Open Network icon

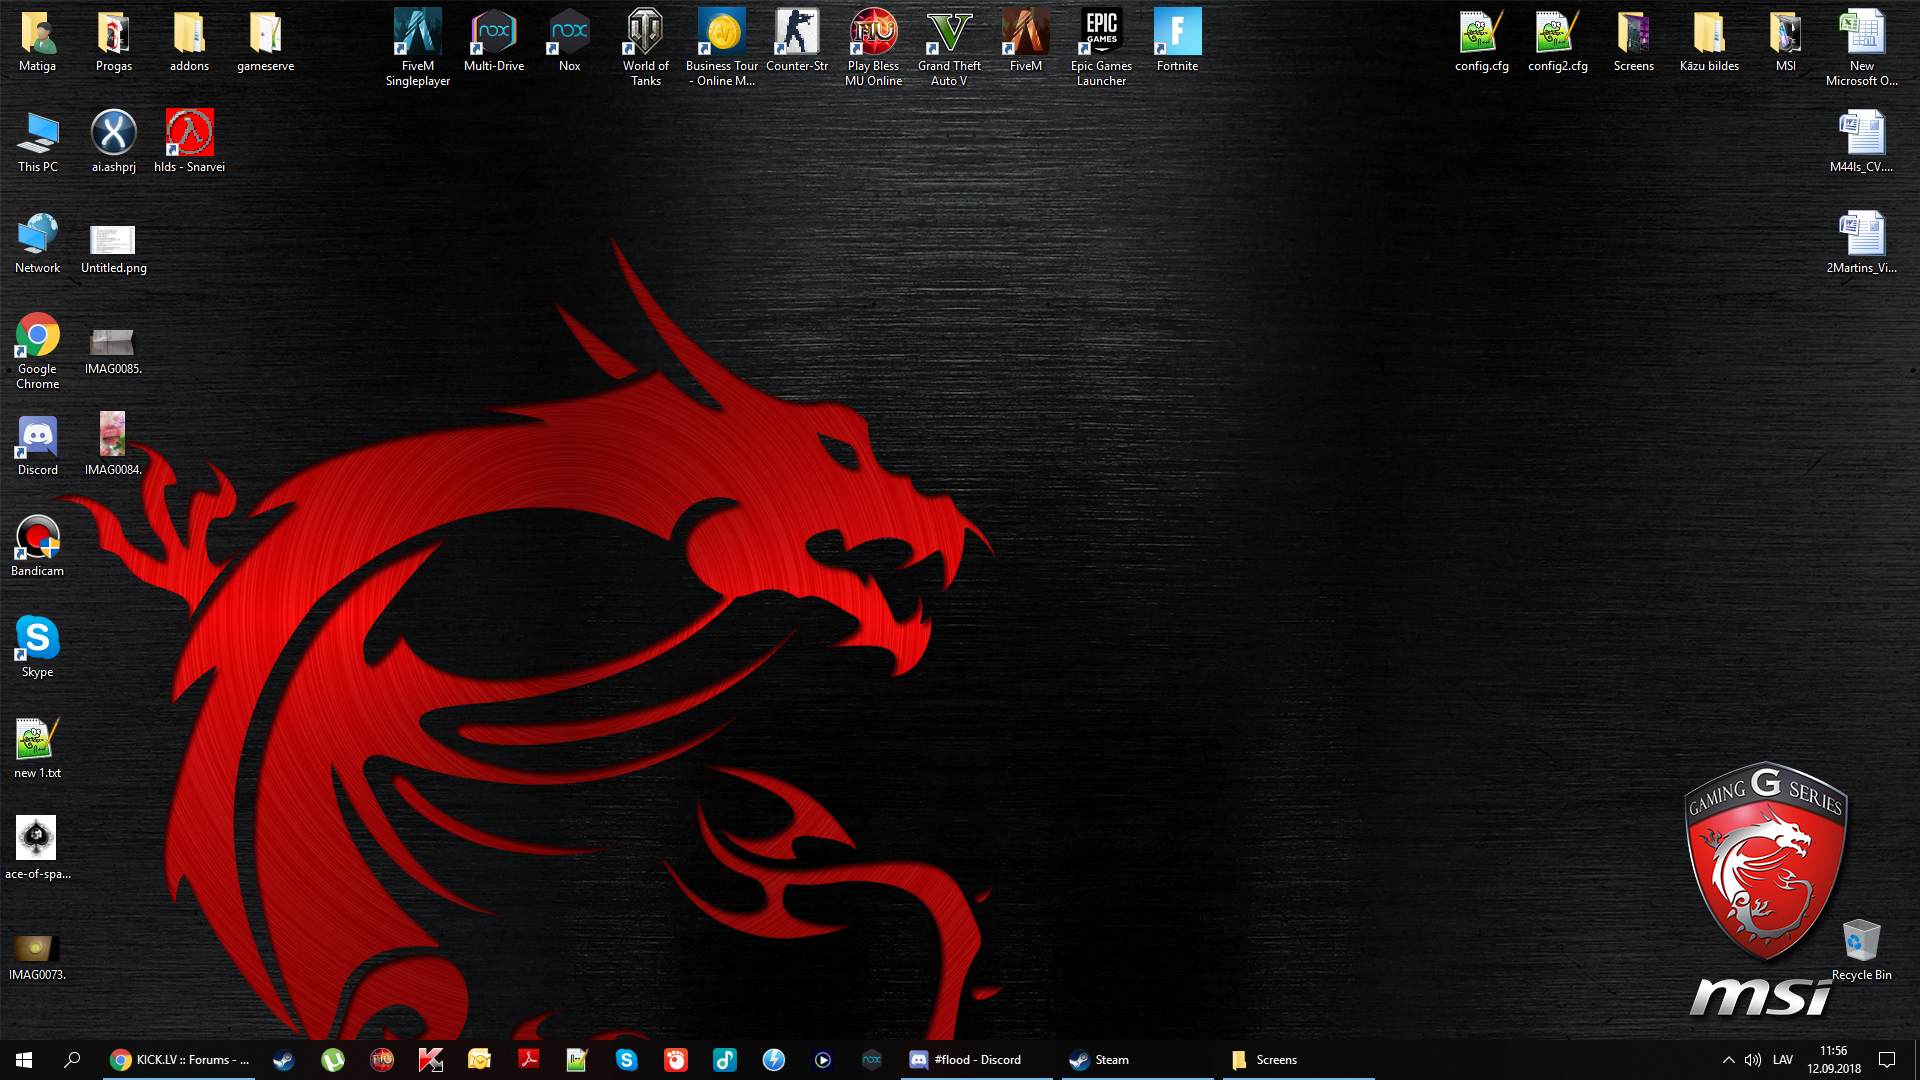[37, 243]
